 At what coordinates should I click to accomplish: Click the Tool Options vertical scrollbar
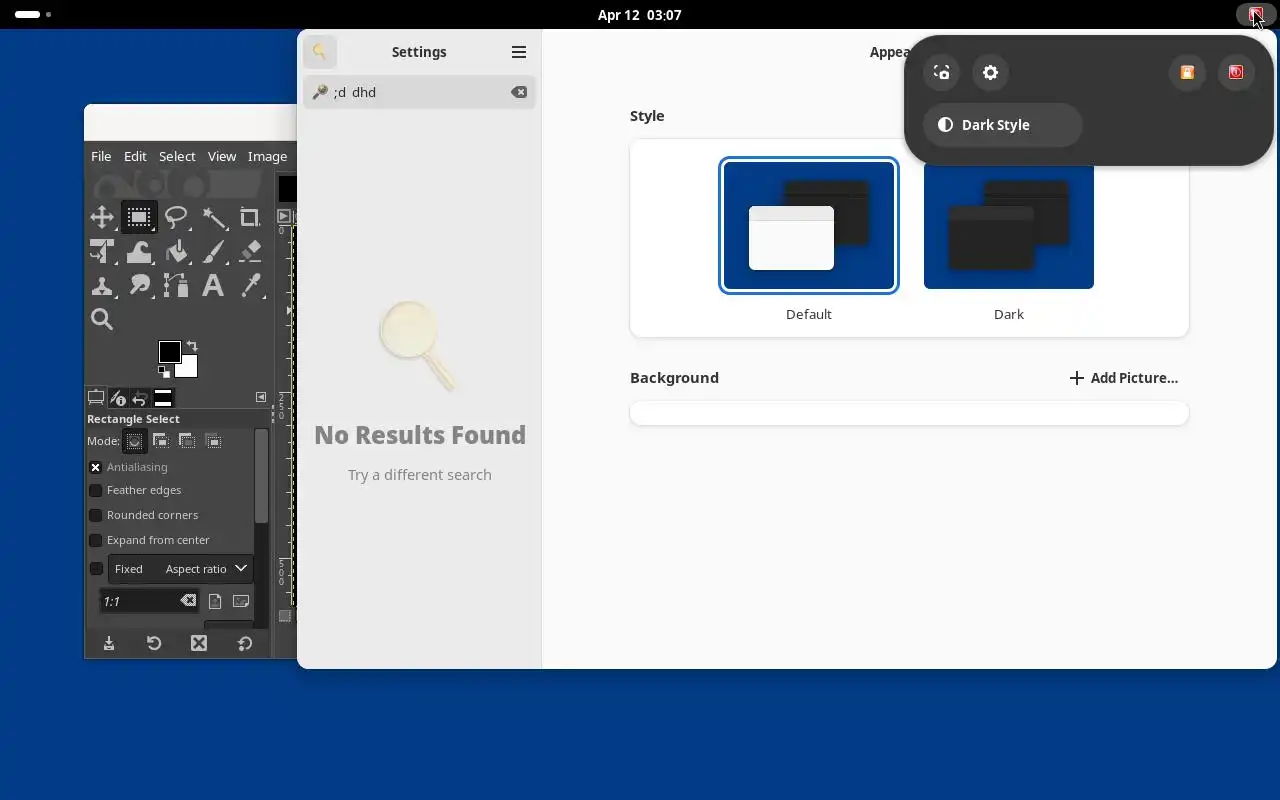pyautogui.click(x=262, y=476)
